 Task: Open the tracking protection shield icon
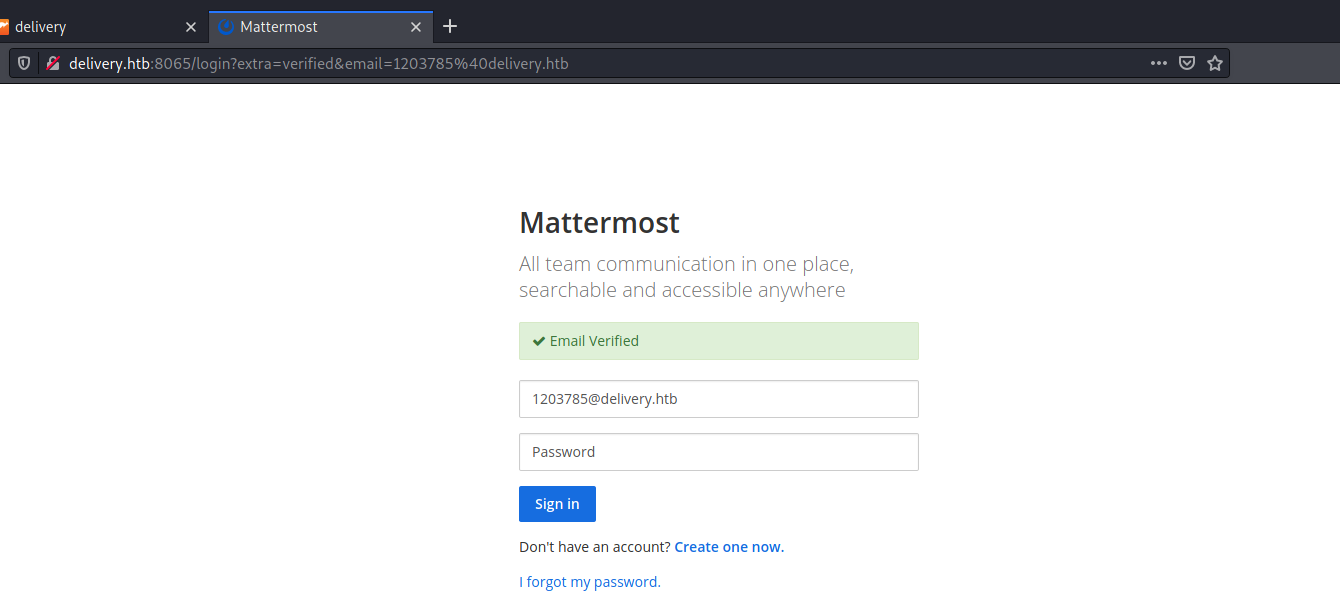click(x=25, y=63)
